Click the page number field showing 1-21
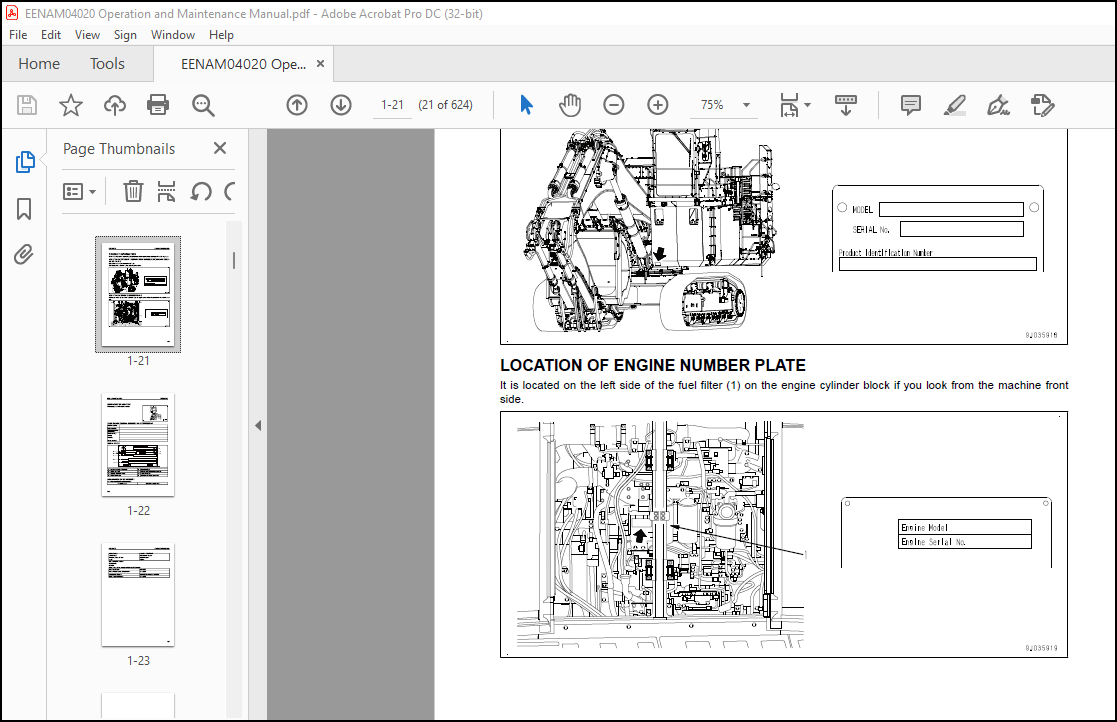Viewport: 1117px width, 722px height. point(392,105)
